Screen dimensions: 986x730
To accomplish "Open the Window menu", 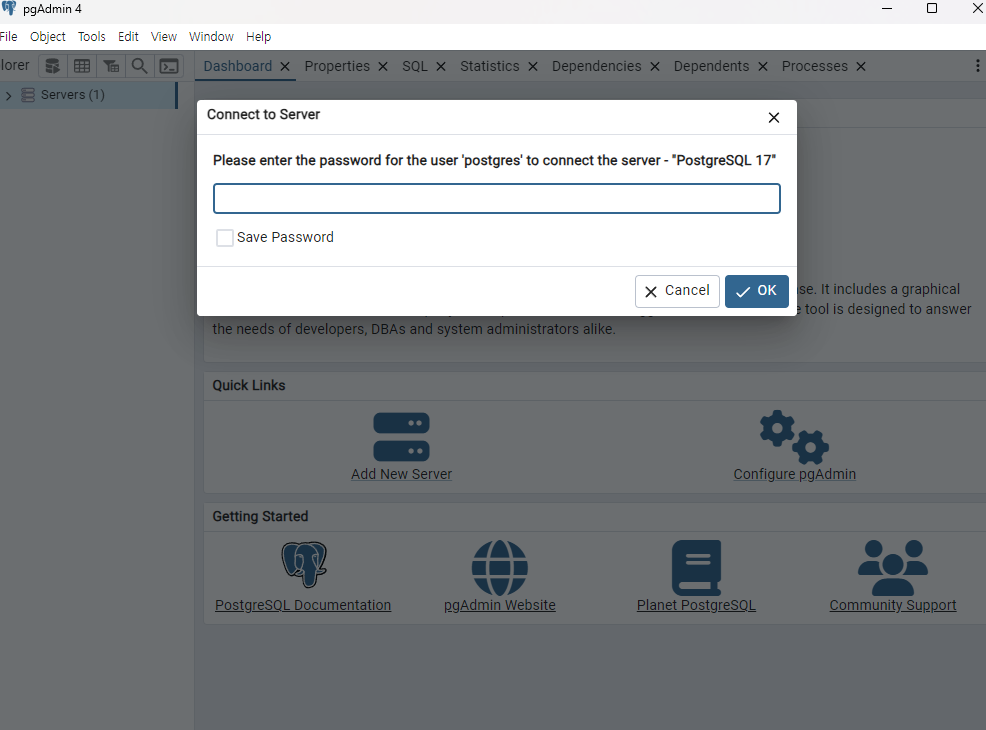I will pyautogui.click(x=211, y=36).
